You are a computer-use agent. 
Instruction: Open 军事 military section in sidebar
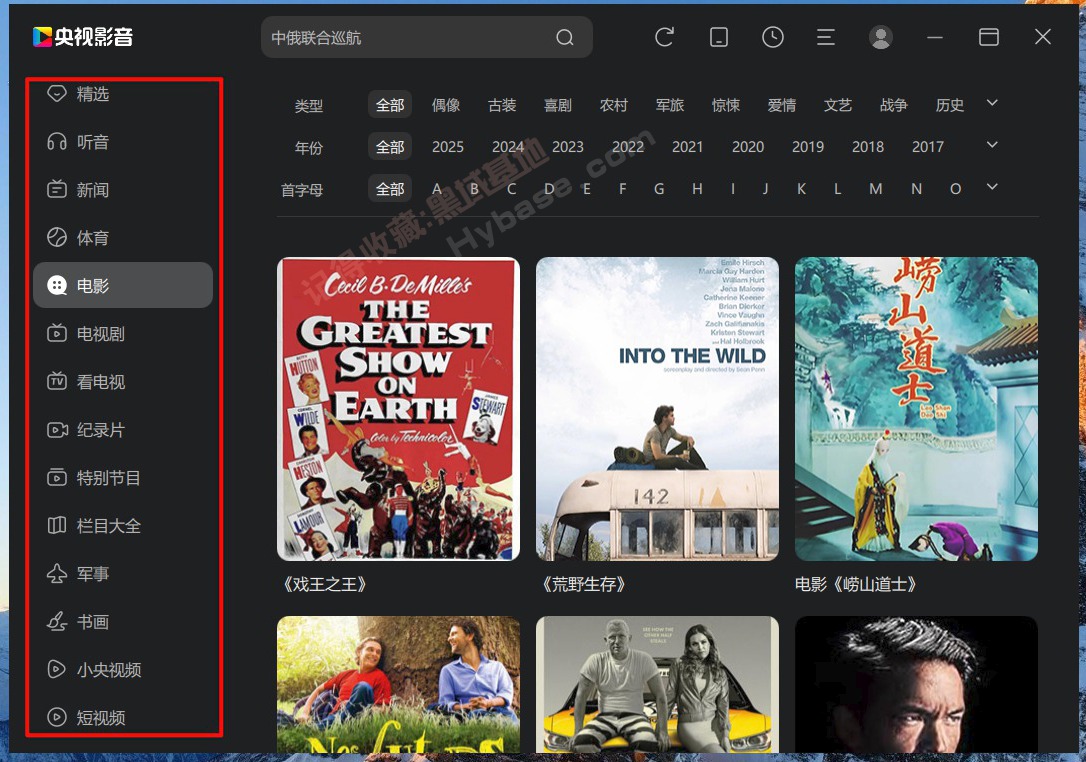92,574
